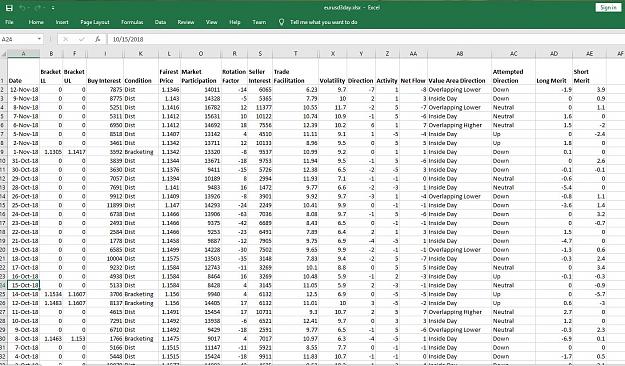Select column K header
The height and width of the screenshot is (366, 625).
[x=141, y=53]
